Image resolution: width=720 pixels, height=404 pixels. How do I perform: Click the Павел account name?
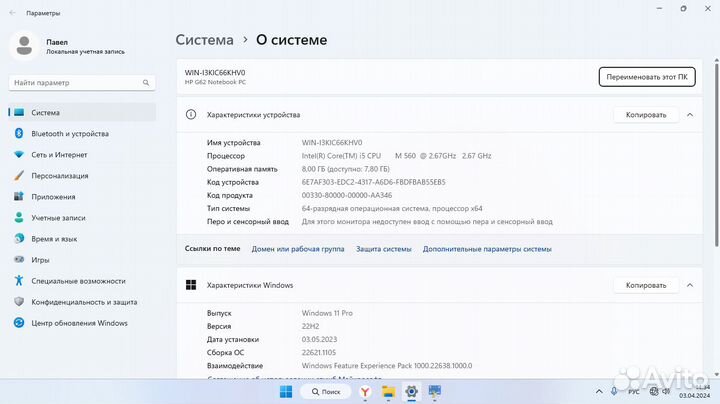[57, 42]
